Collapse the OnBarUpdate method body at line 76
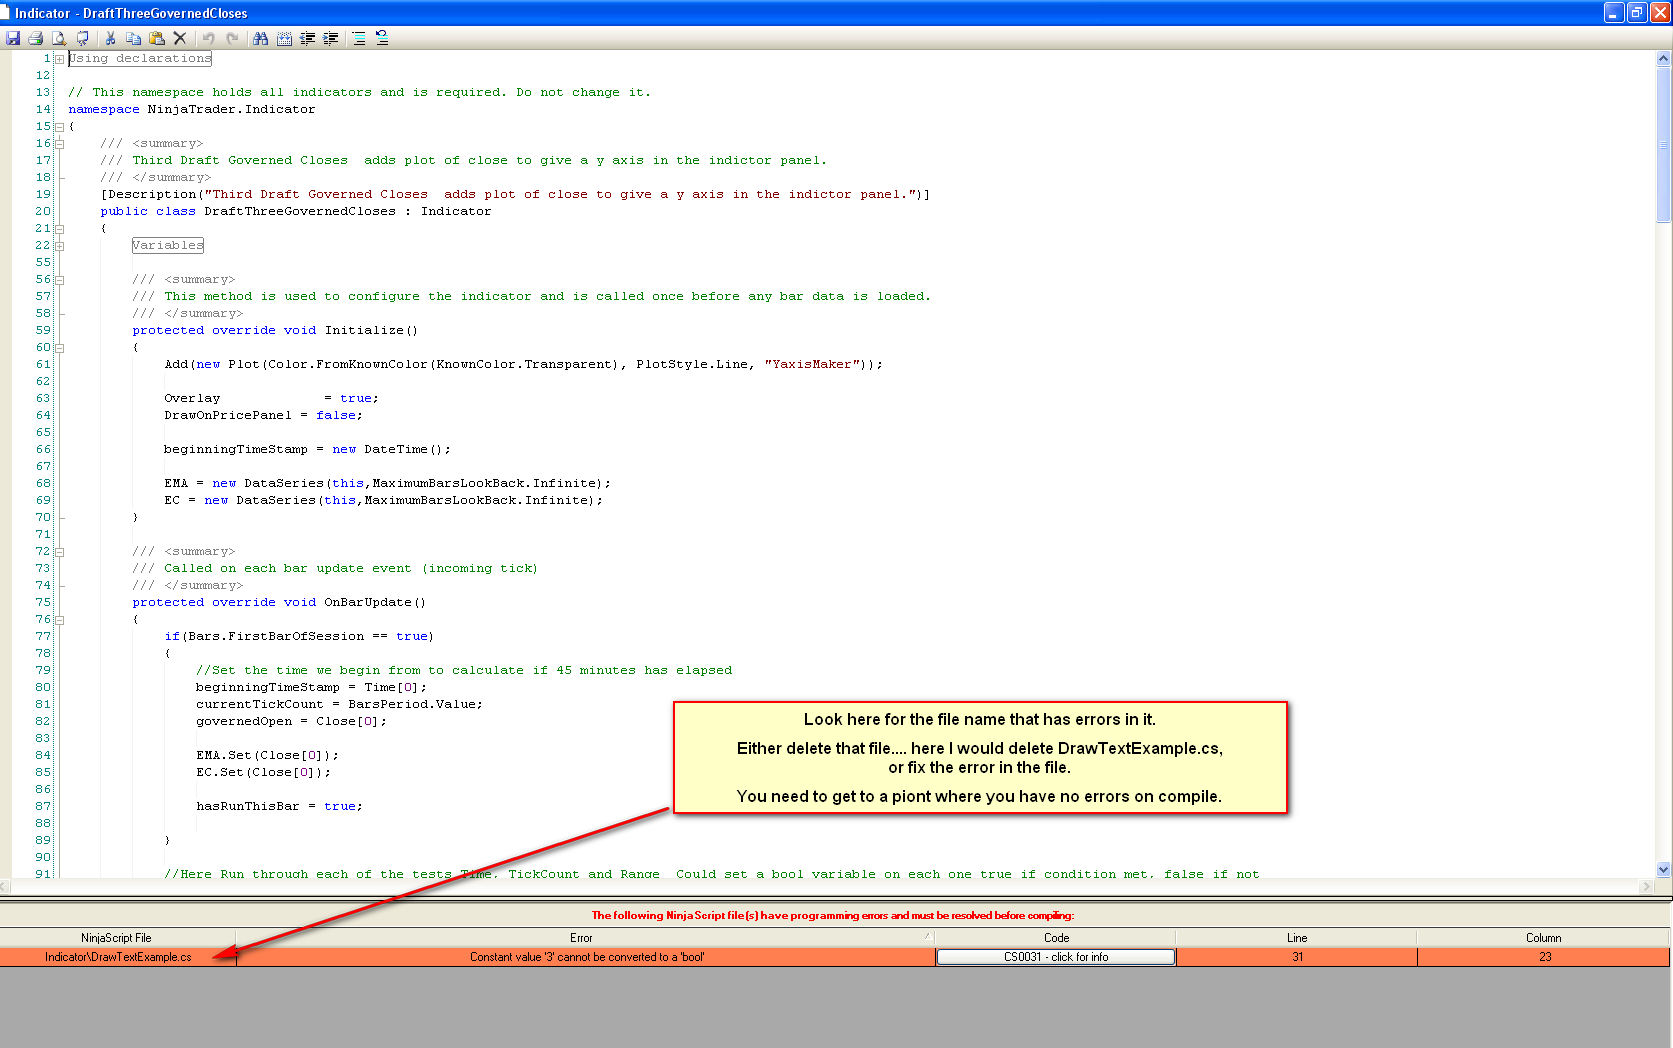The width and height of the screenshot is (1673, 1048). (x=59, y=620)
